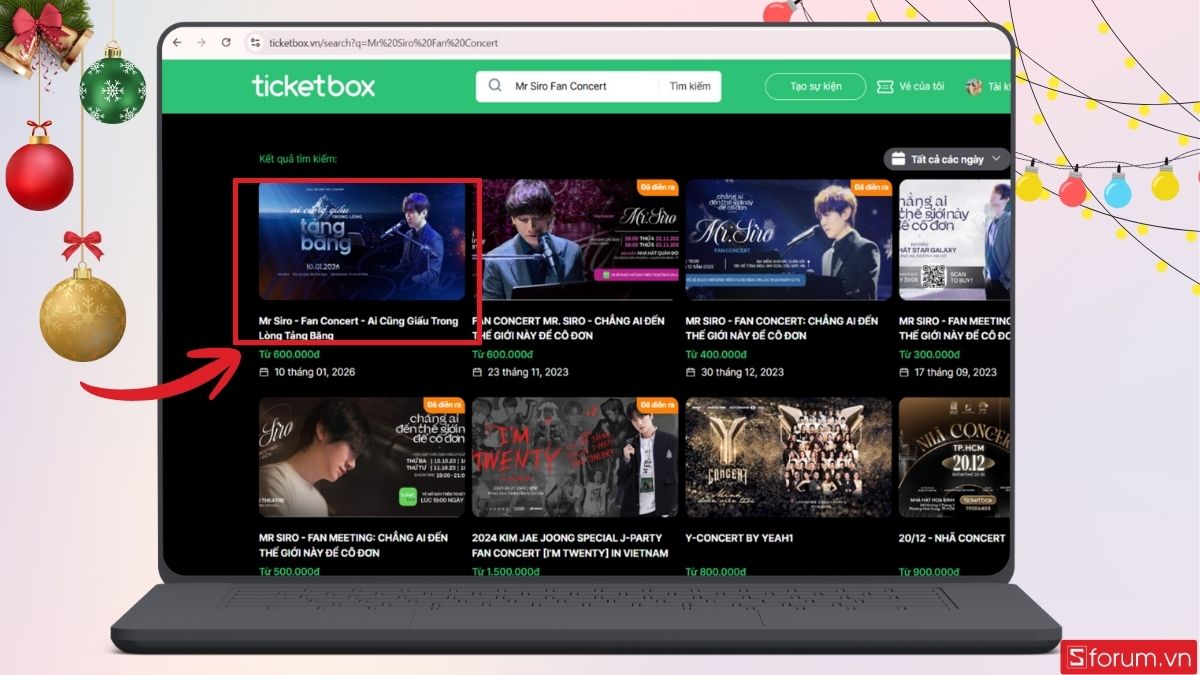The width and height of the screenshot is (1200, 675).
Task: Open the Mr Siro Fan Meeting poster thumbnail
Action: click(362, 457)
